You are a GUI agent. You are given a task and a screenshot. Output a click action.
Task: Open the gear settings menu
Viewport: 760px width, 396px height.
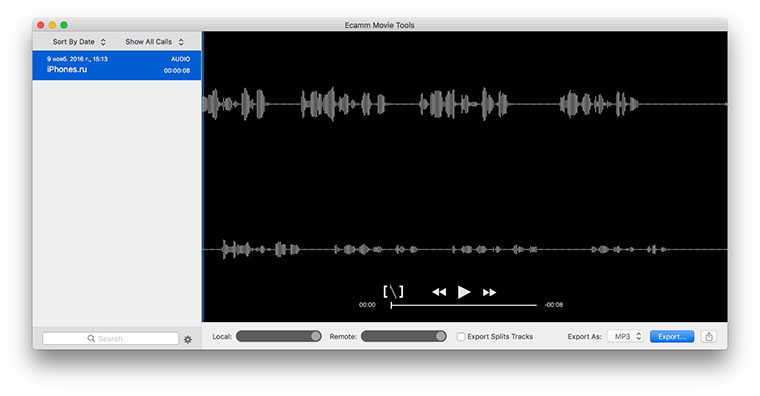coord(188,339)
